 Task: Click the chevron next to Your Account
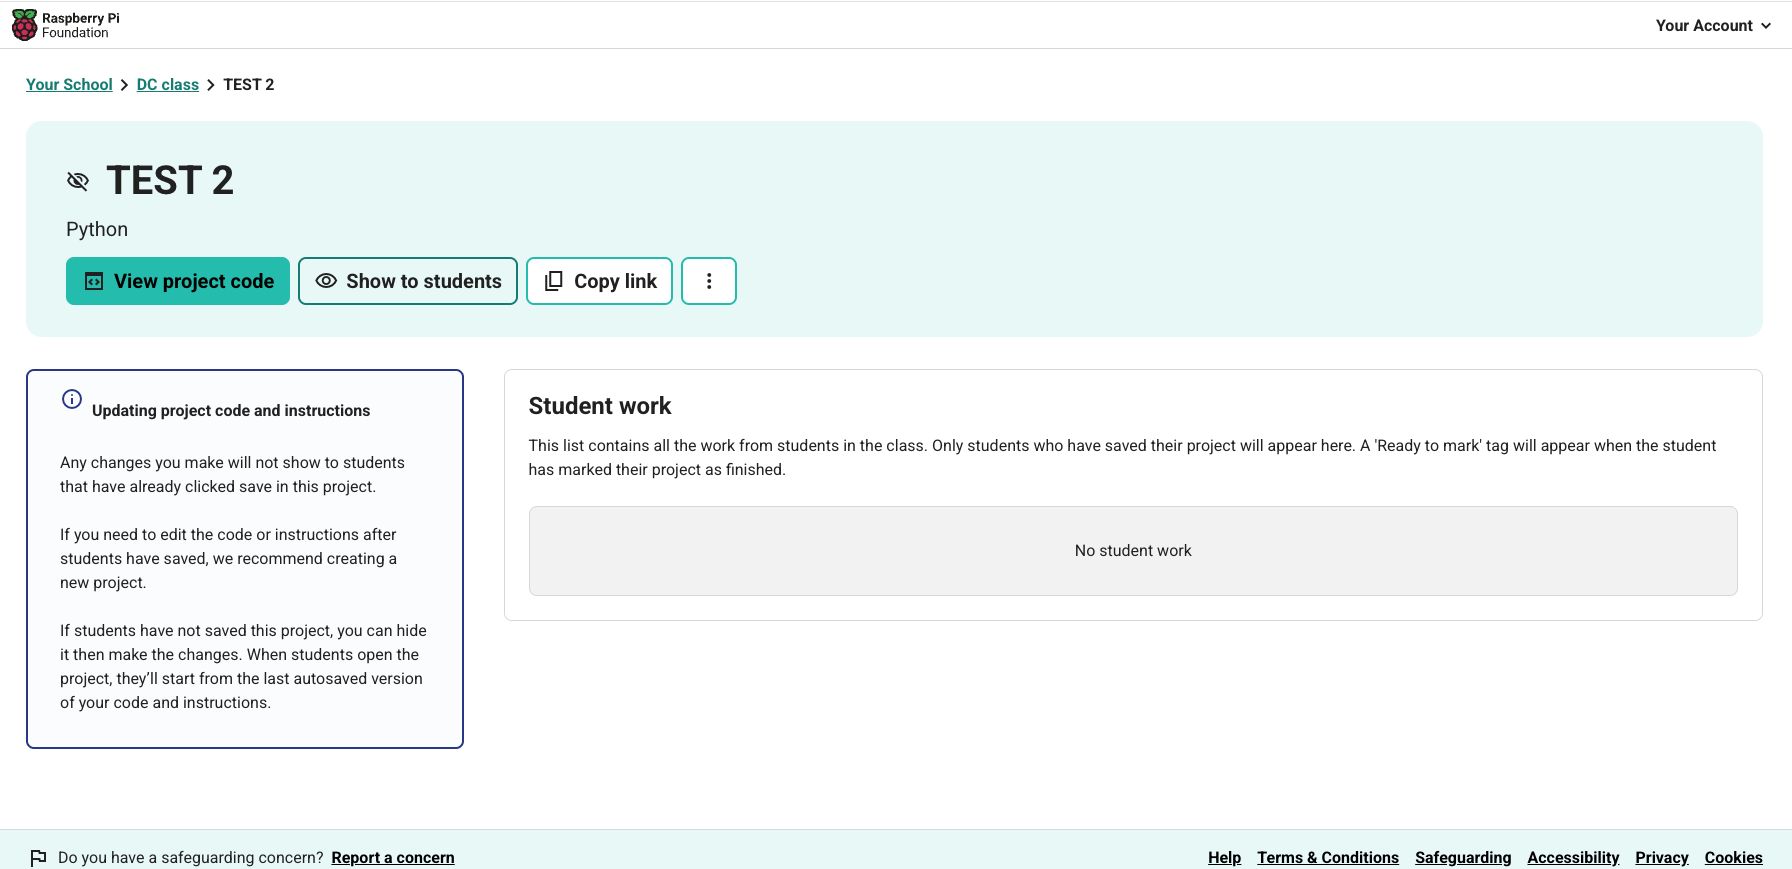[x=1766, y=26]
